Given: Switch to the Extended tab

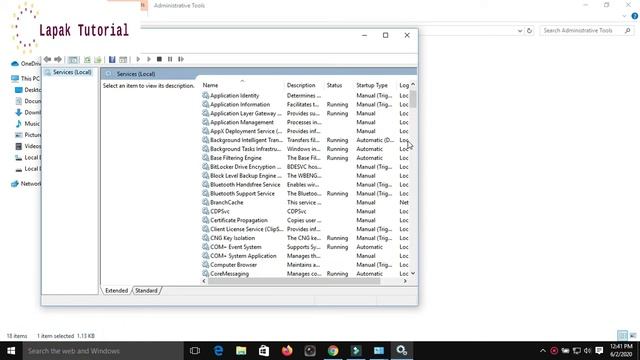Looking at the screenshot, I should [x=116, y=291].
